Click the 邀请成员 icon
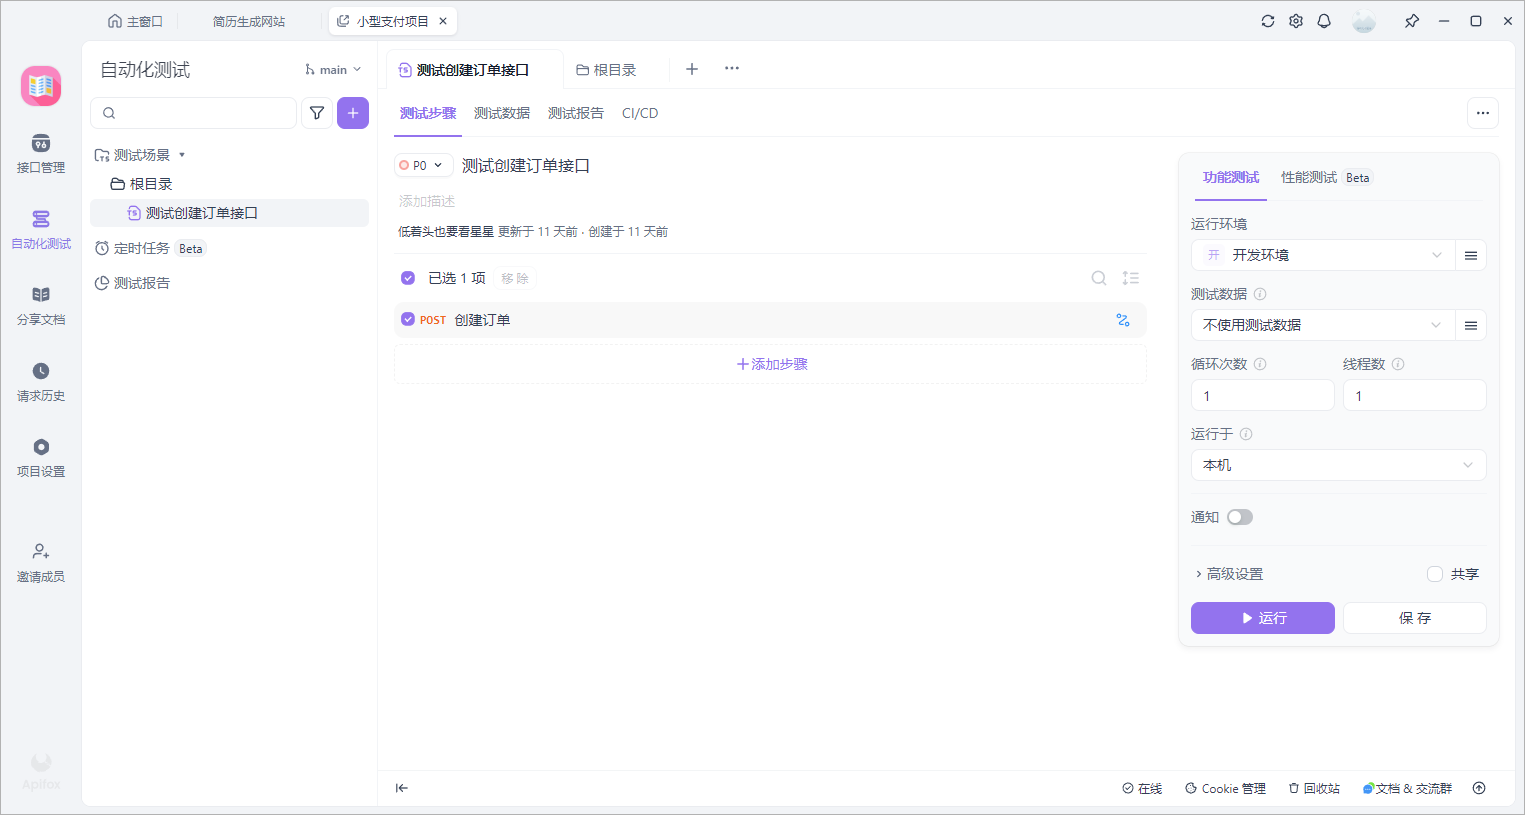The height and width of the screenshot is (815, 1525). [x=40, y=563]
